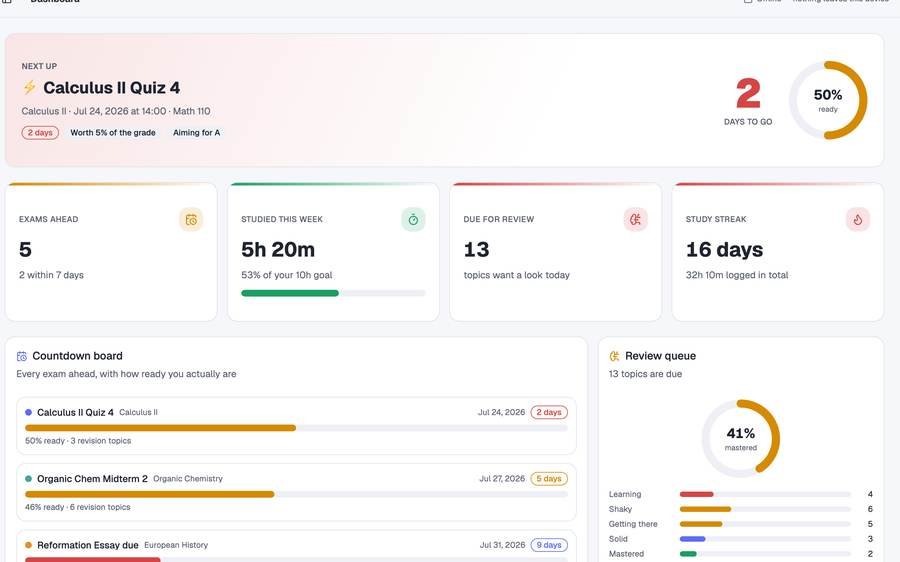Click the orange dot before Reformation Essay due
Screen dimensions: 900x562
point(29,545)
